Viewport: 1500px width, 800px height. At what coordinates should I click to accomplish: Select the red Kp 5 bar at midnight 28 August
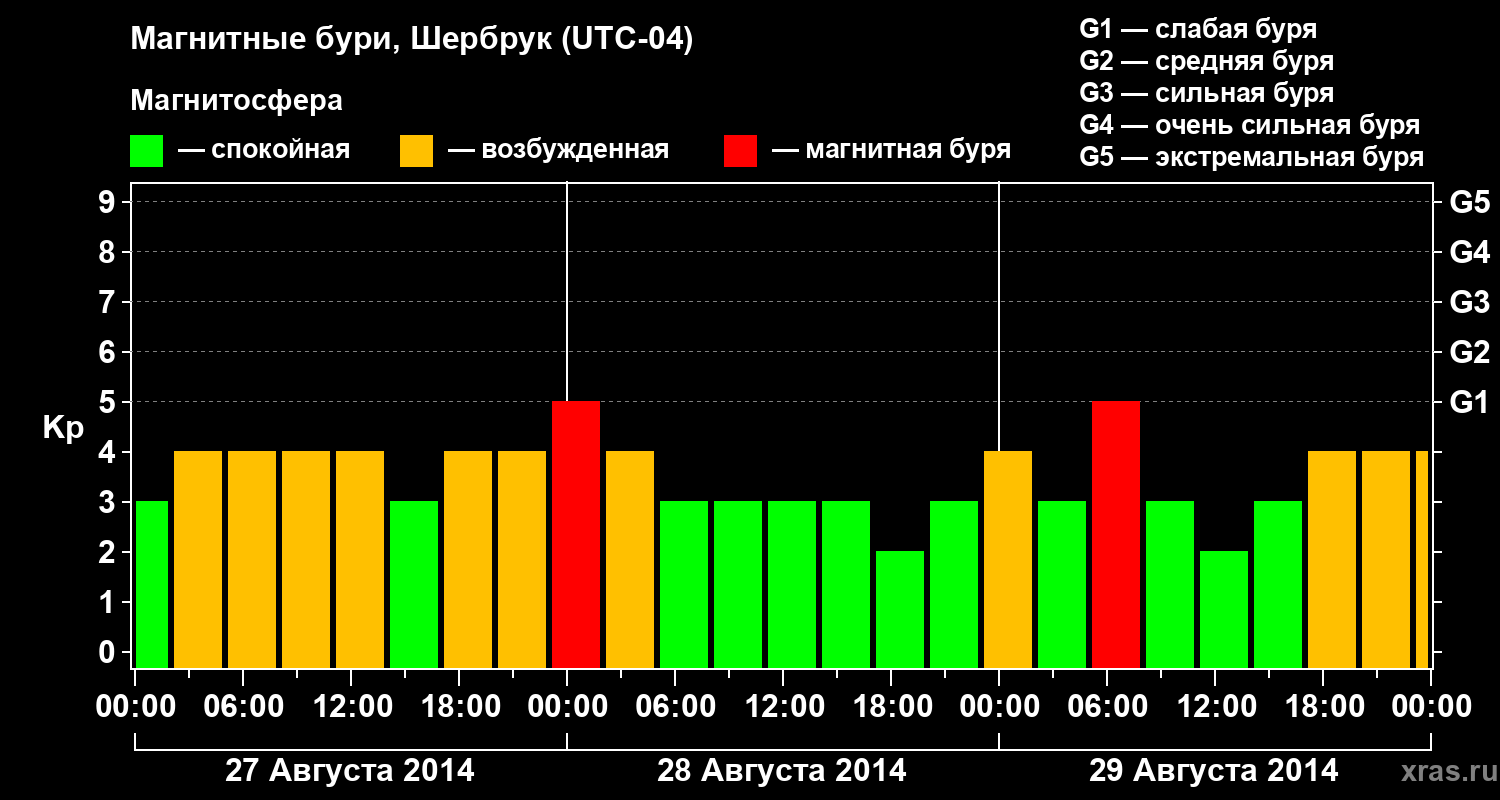pos(576,534)
